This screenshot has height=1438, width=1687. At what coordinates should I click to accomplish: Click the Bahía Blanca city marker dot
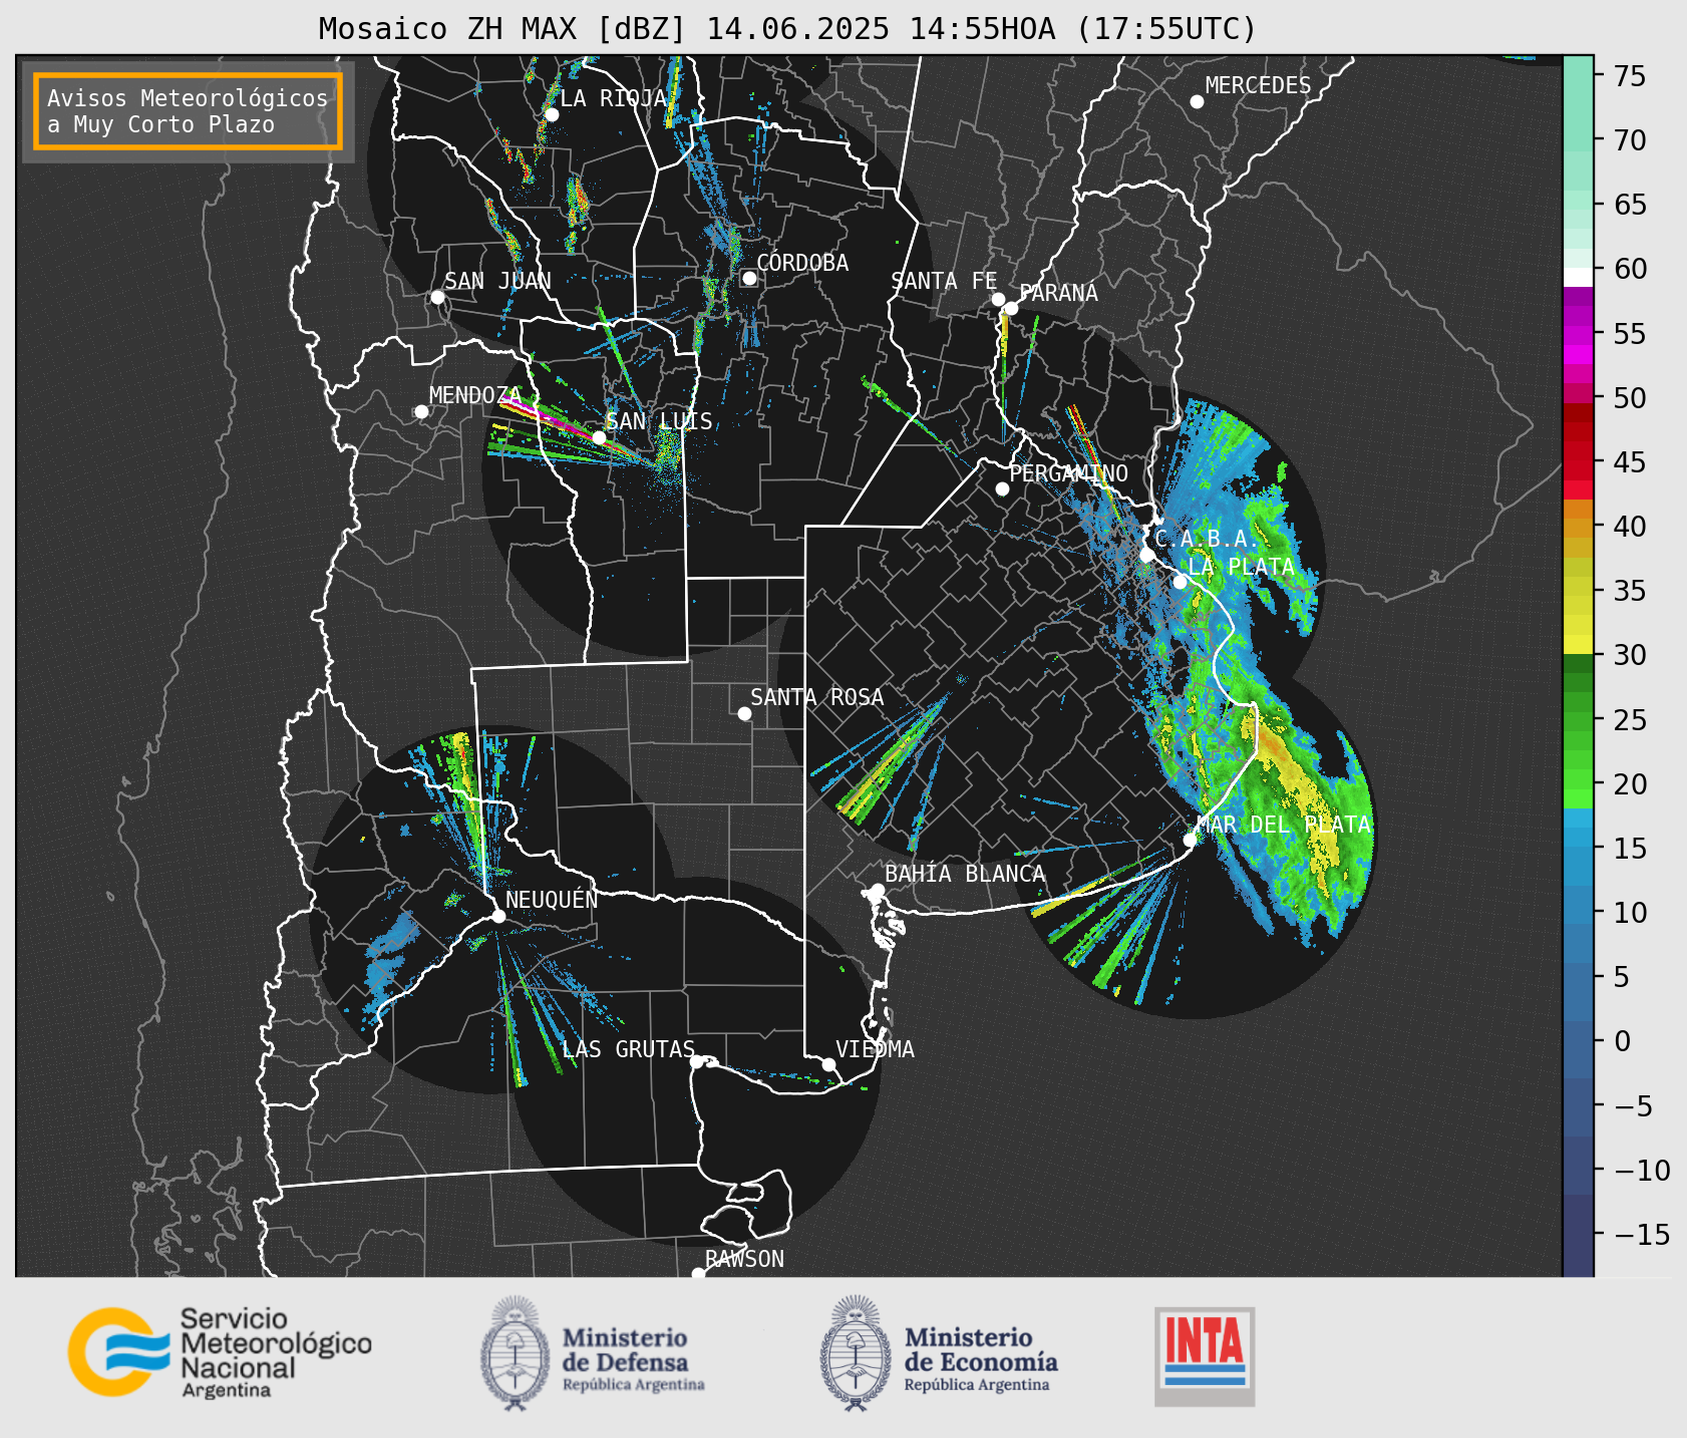click(x=877, y=890)
